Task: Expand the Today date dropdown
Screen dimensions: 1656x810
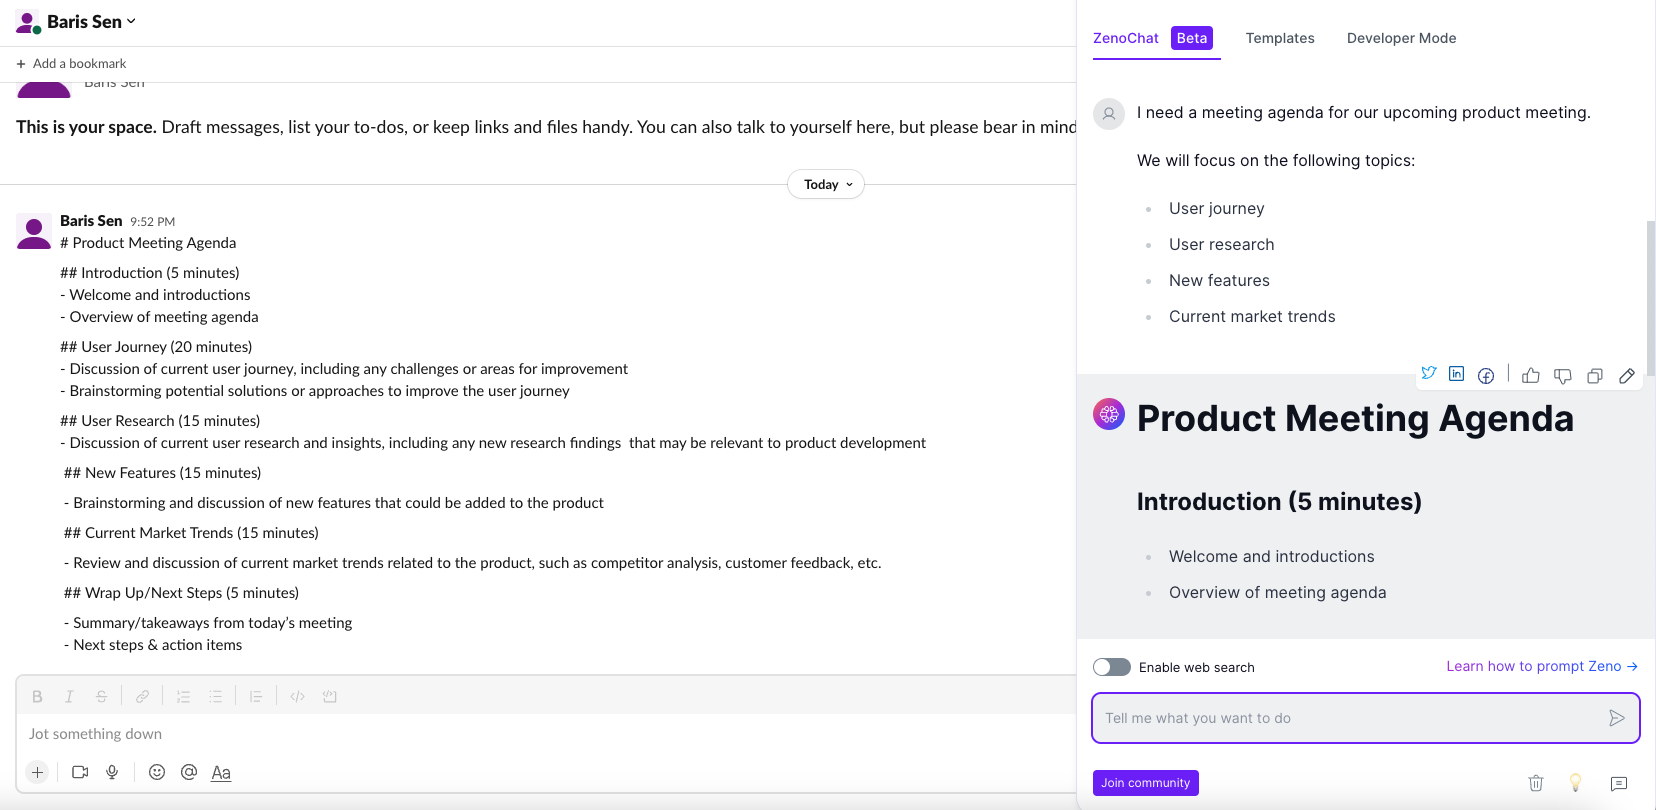Action: [826, 184]
